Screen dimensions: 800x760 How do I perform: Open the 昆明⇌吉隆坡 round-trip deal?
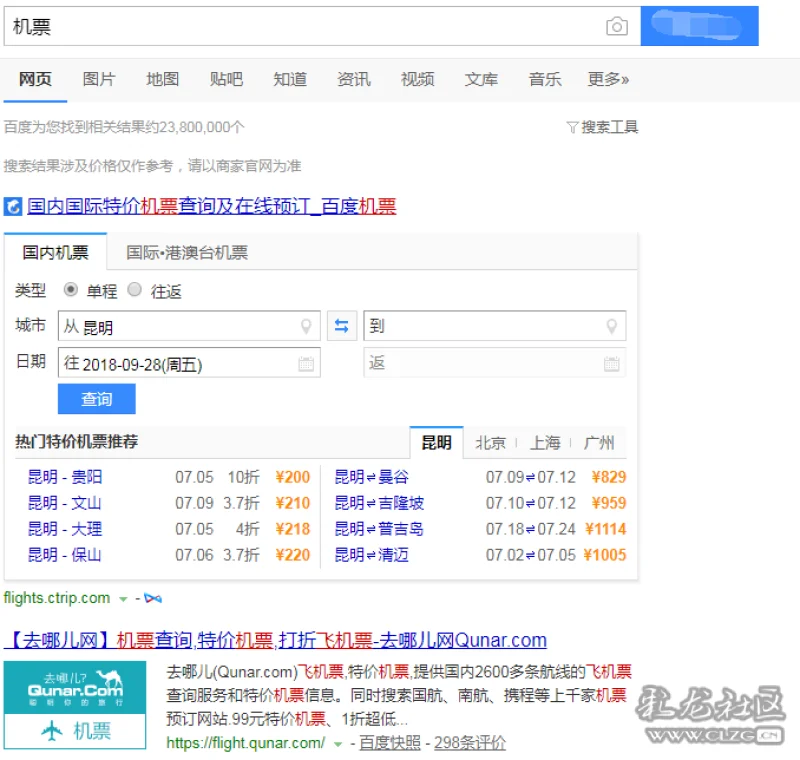click(x=379, y=503)
